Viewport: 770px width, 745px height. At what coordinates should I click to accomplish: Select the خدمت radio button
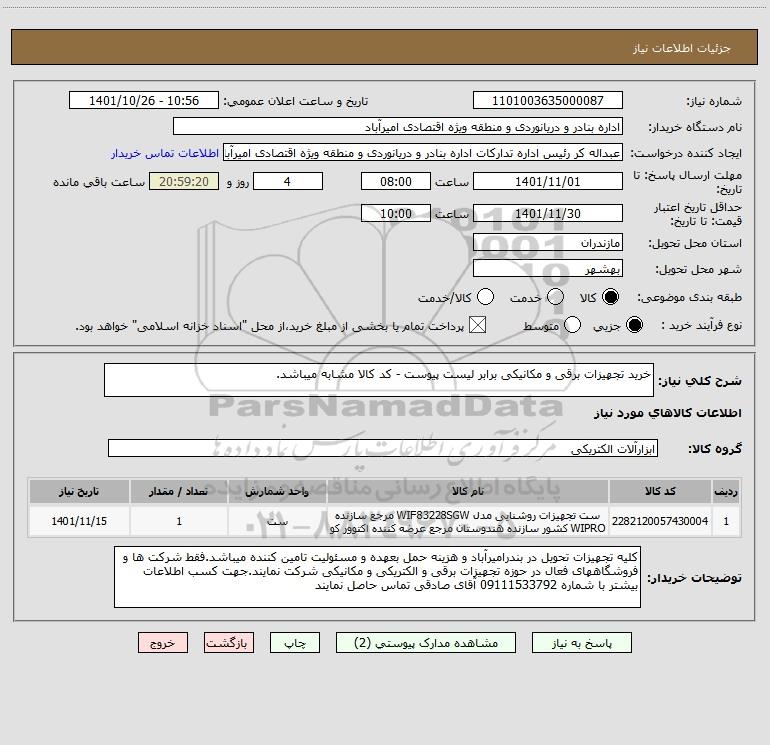click(x=555, y=297)
